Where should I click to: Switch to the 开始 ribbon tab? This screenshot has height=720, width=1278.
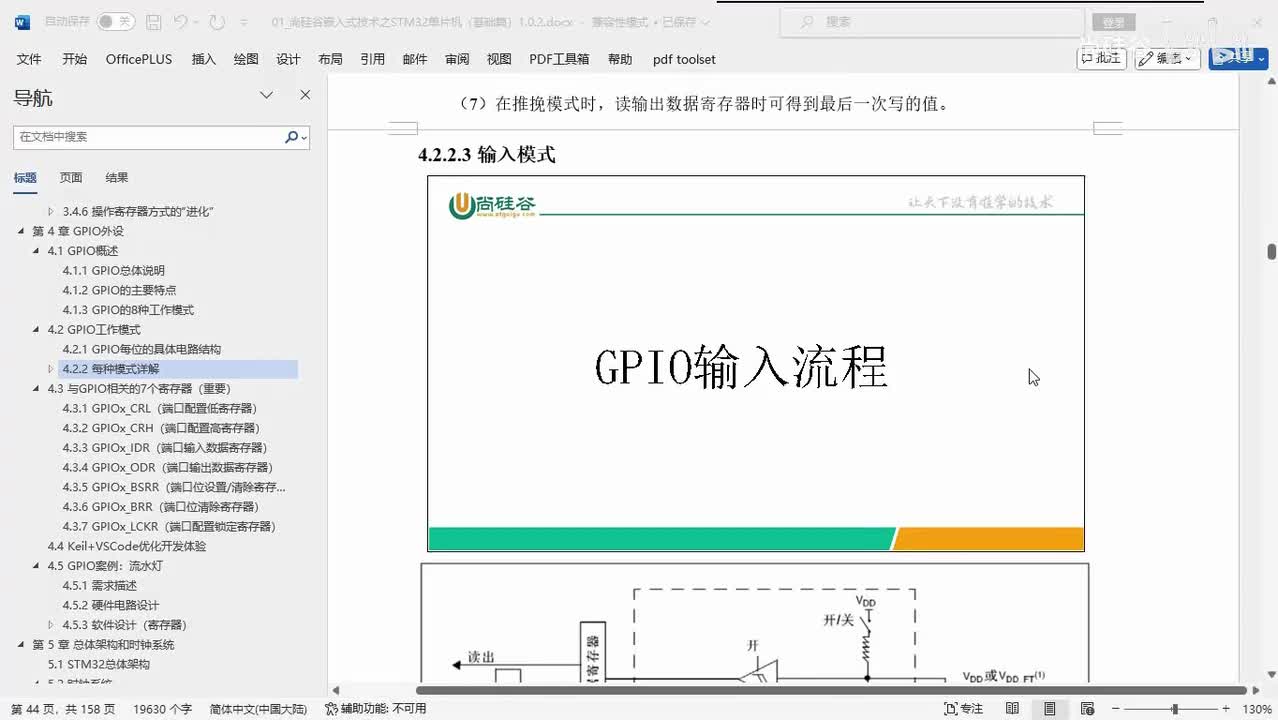click(x=75, y=59)
